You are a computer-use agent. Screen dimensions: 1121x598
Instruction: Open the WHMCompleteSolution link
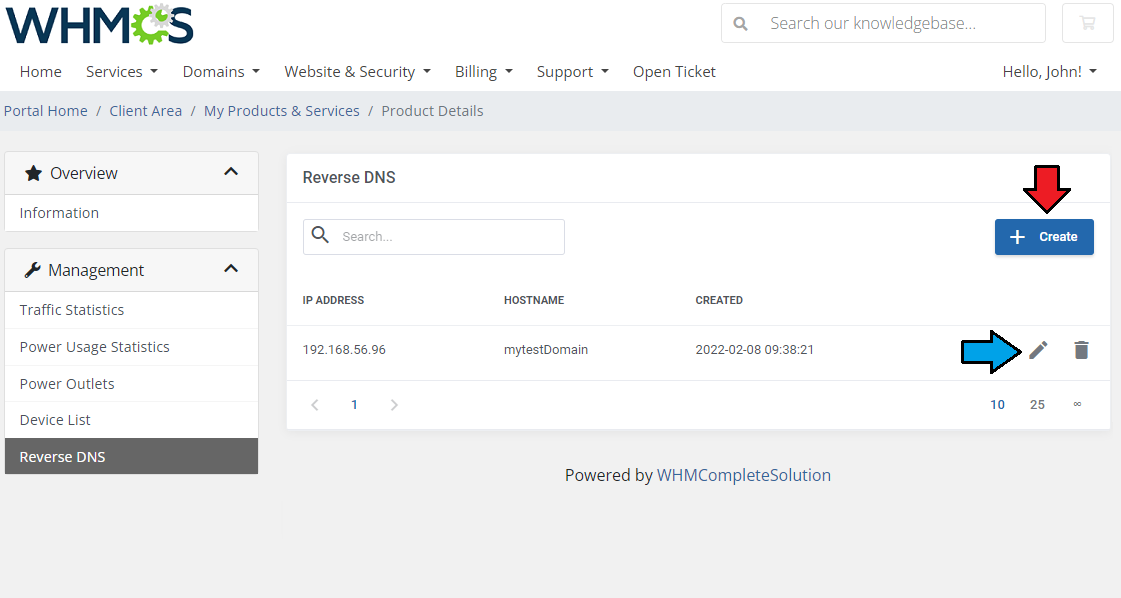(744, 475)
